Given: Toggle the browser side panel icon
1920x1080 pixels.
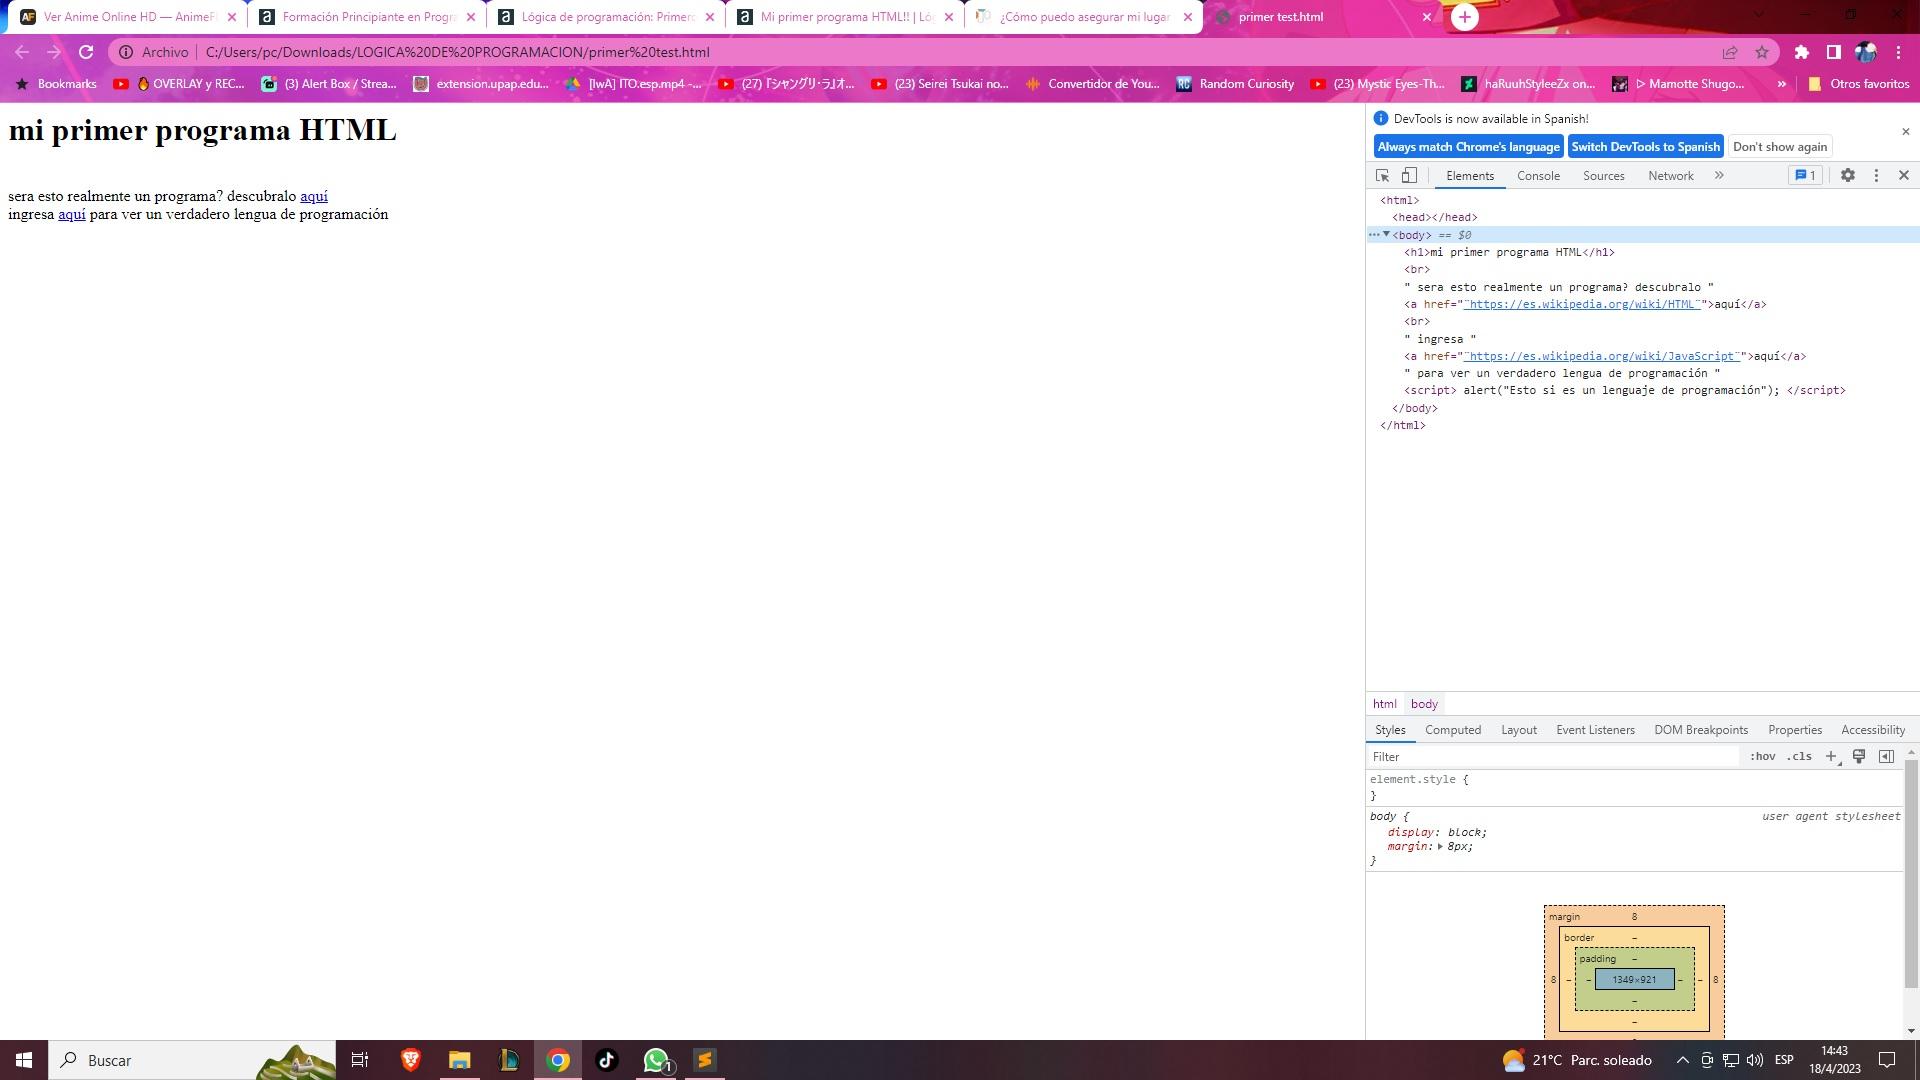Looking at the screenshot, I should (1834, 52).
